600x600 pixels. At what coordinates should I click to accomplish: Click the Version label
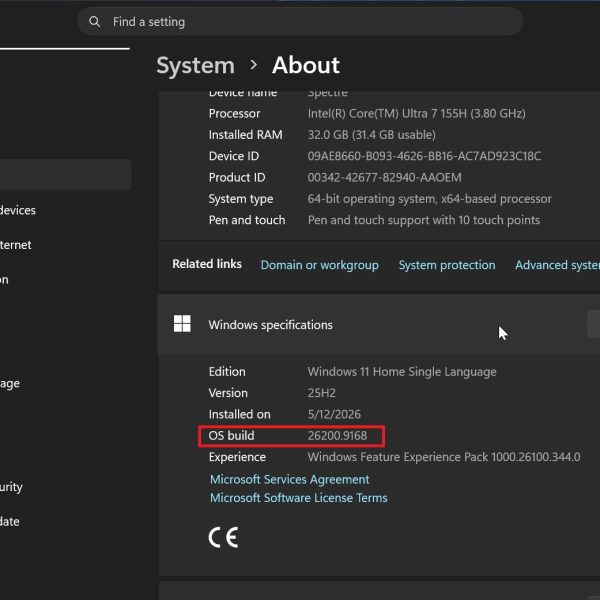click(228, 393)
